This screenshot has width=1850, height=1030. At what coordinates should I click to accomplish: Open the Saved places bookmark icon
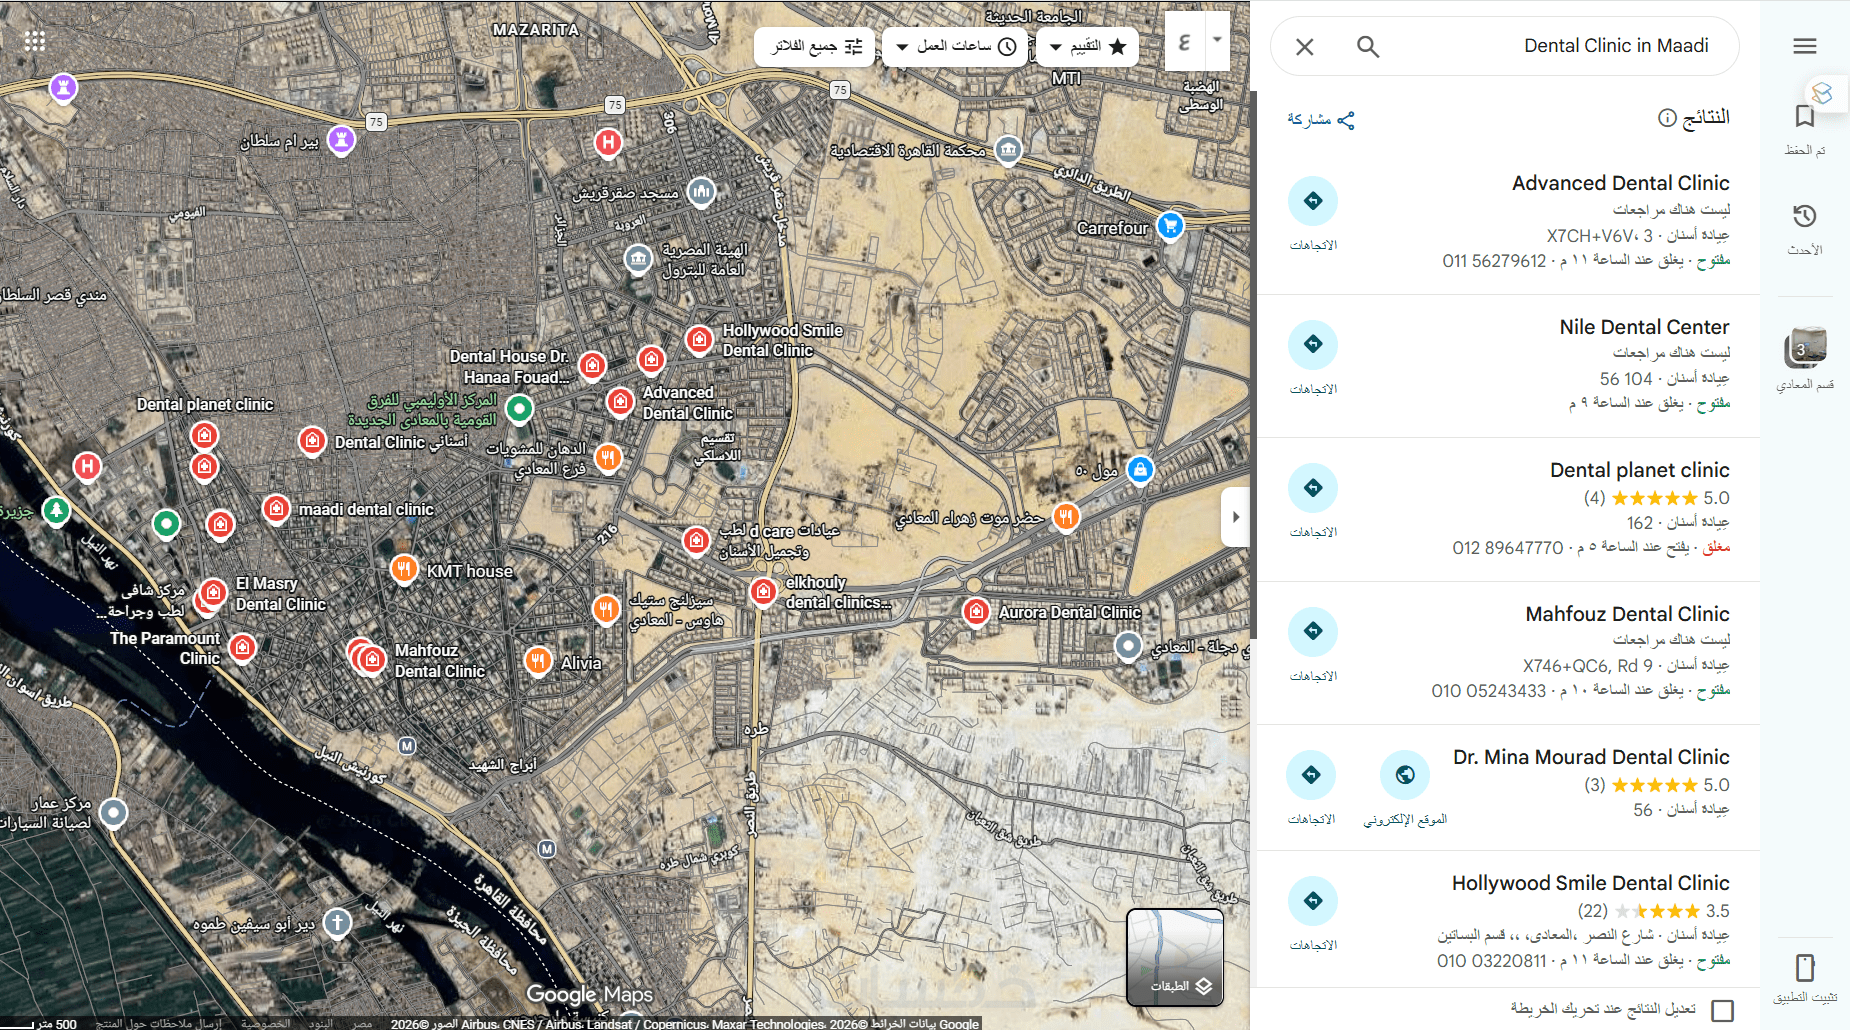pyautogui.click(x=1805, y=117)
